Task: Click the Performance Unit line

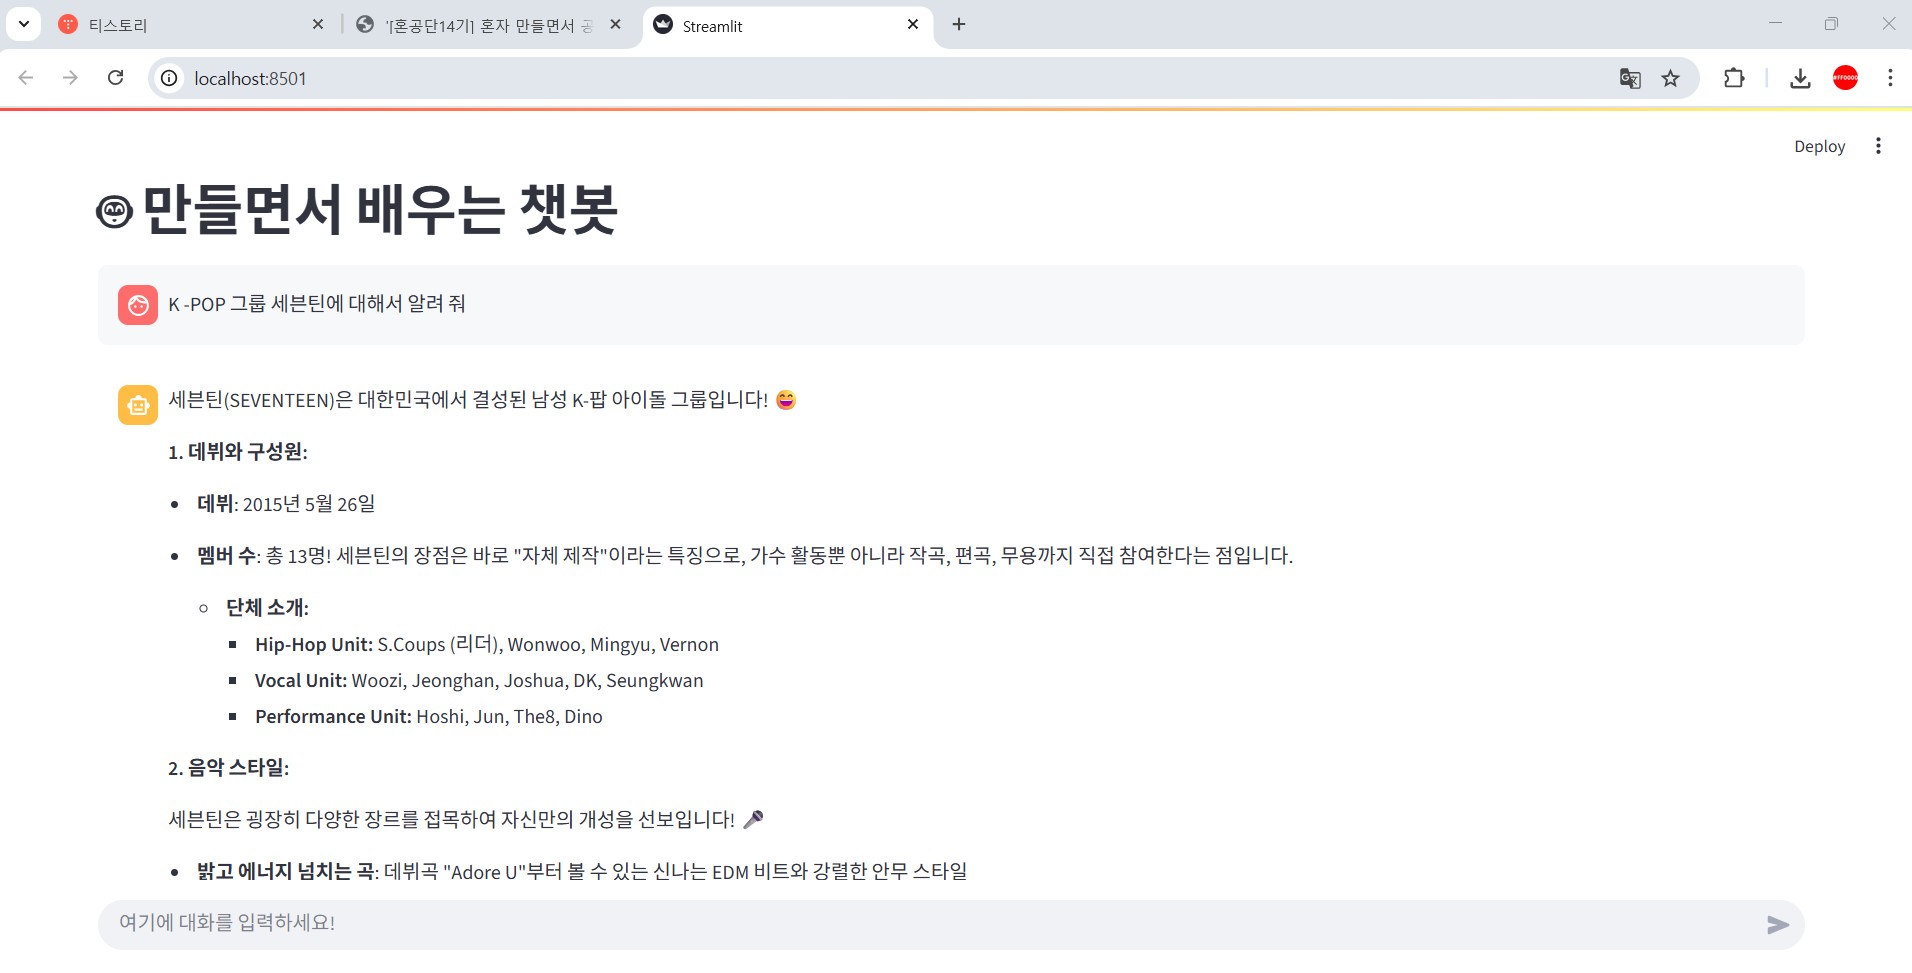Action: [x=429, y=717]
